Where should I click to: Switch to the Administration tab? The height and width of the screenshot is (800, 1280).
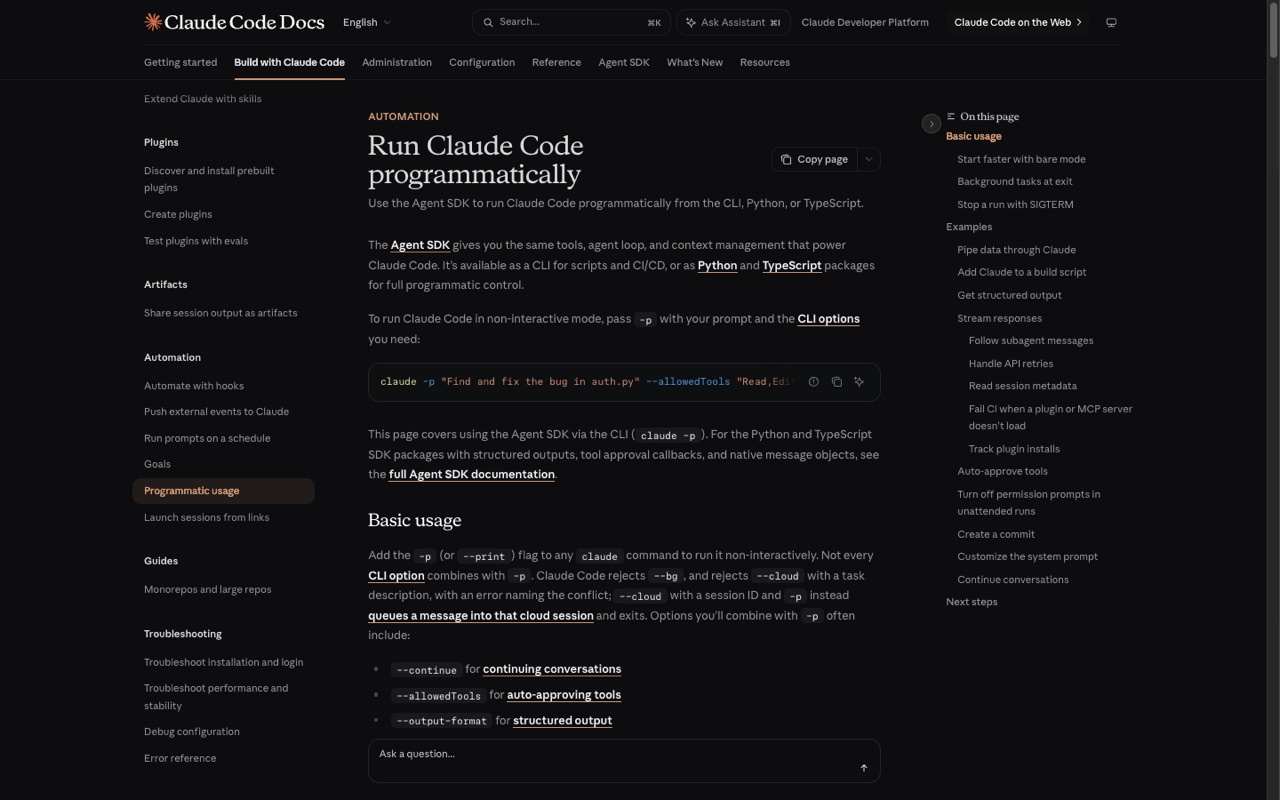397,62
